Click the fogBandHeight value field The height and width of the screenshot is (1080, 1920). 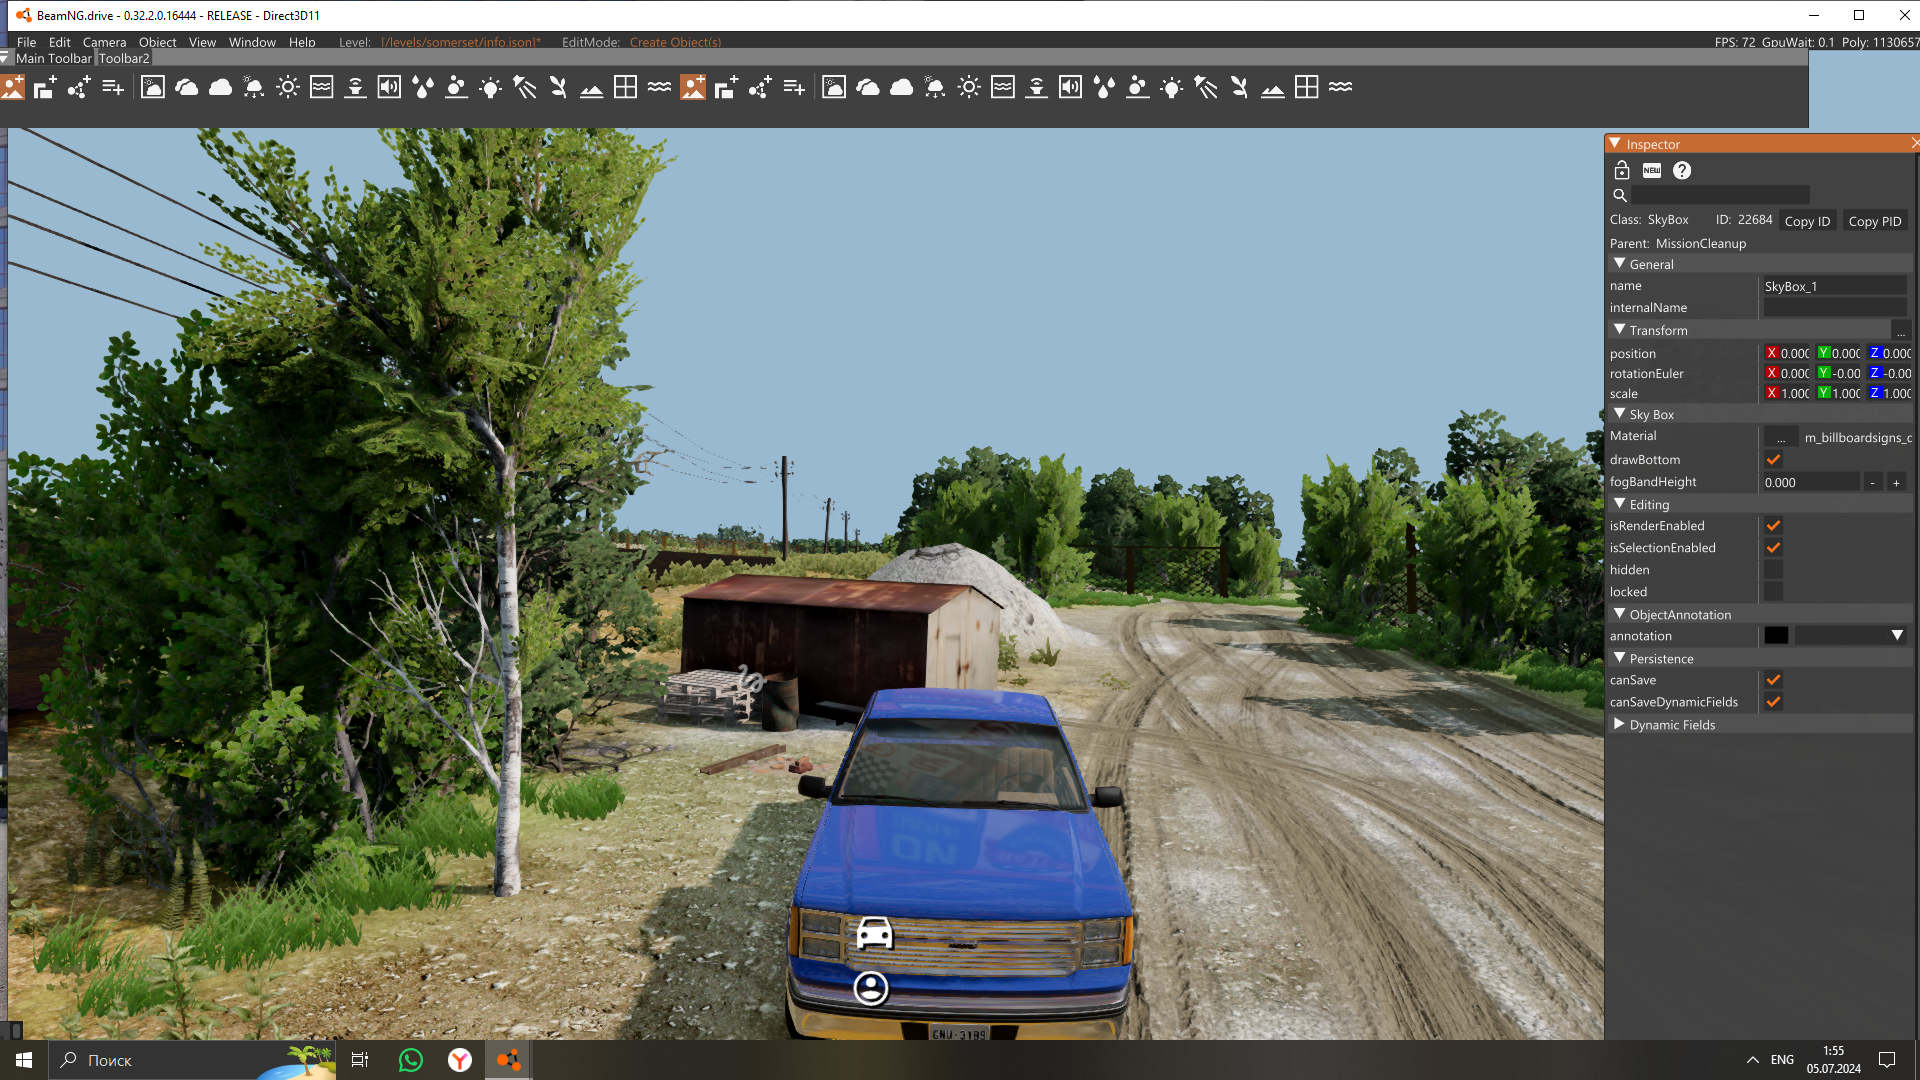pos(1811,482)
